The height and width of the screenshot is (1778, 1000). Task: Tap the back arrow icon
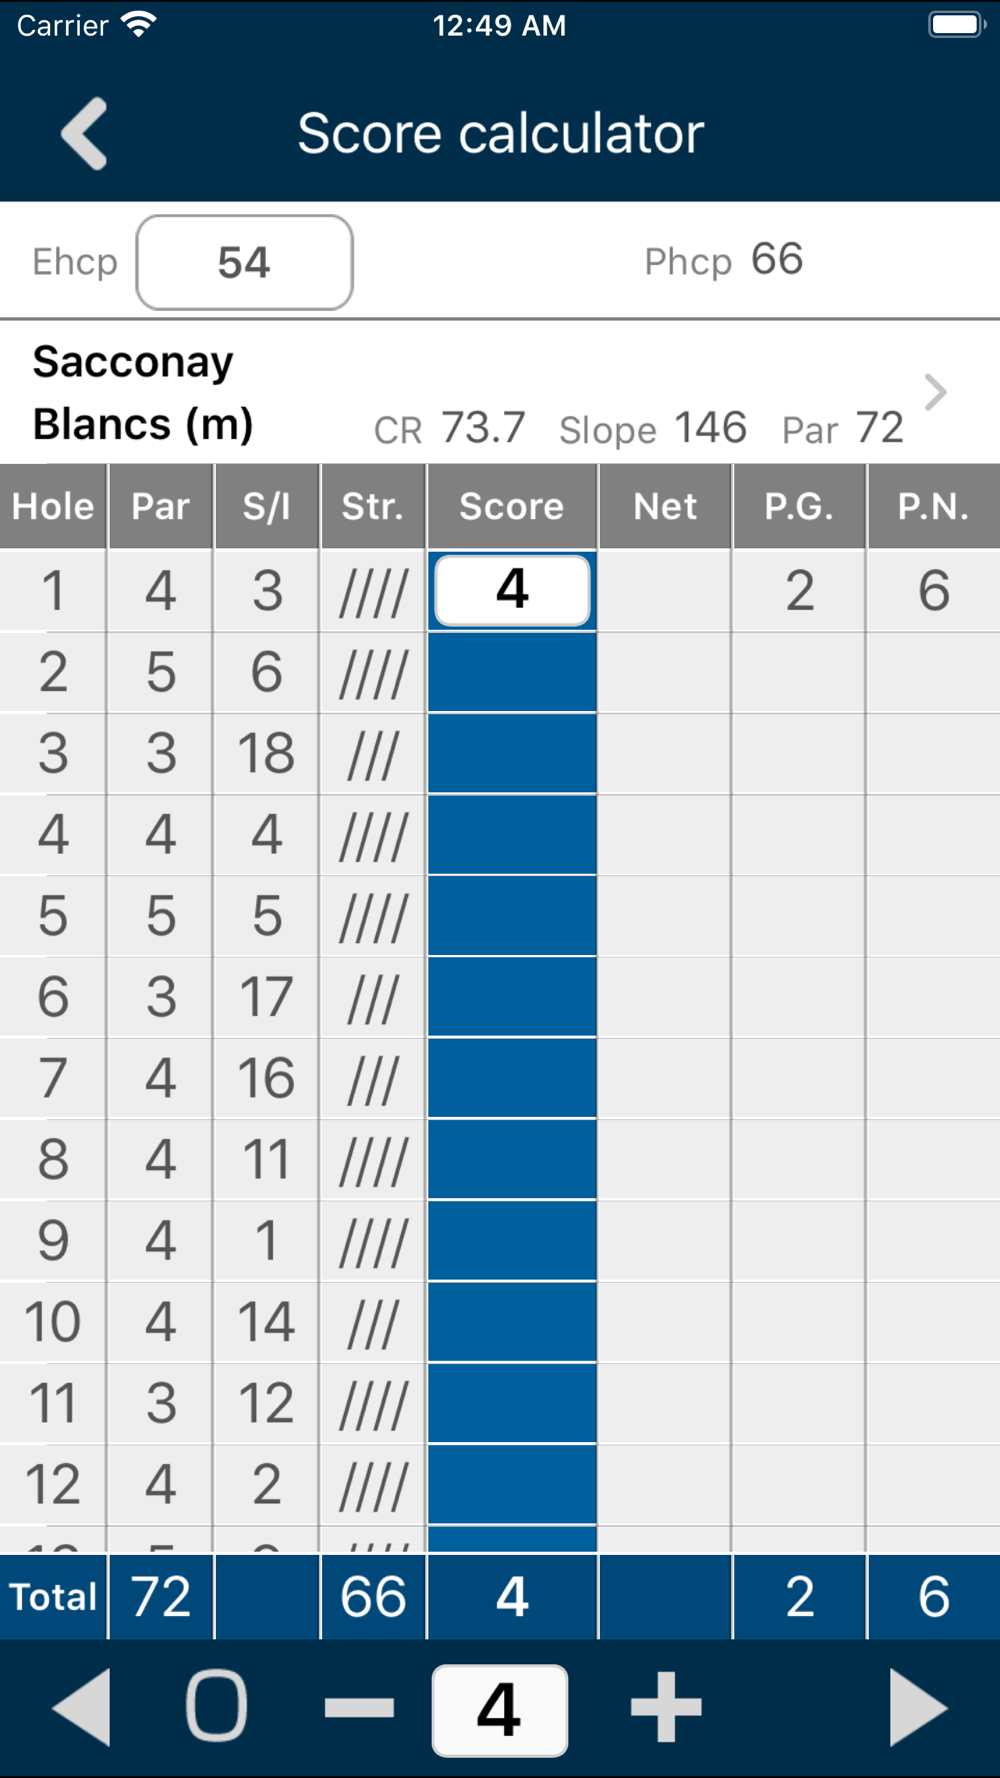coord(85,134)
